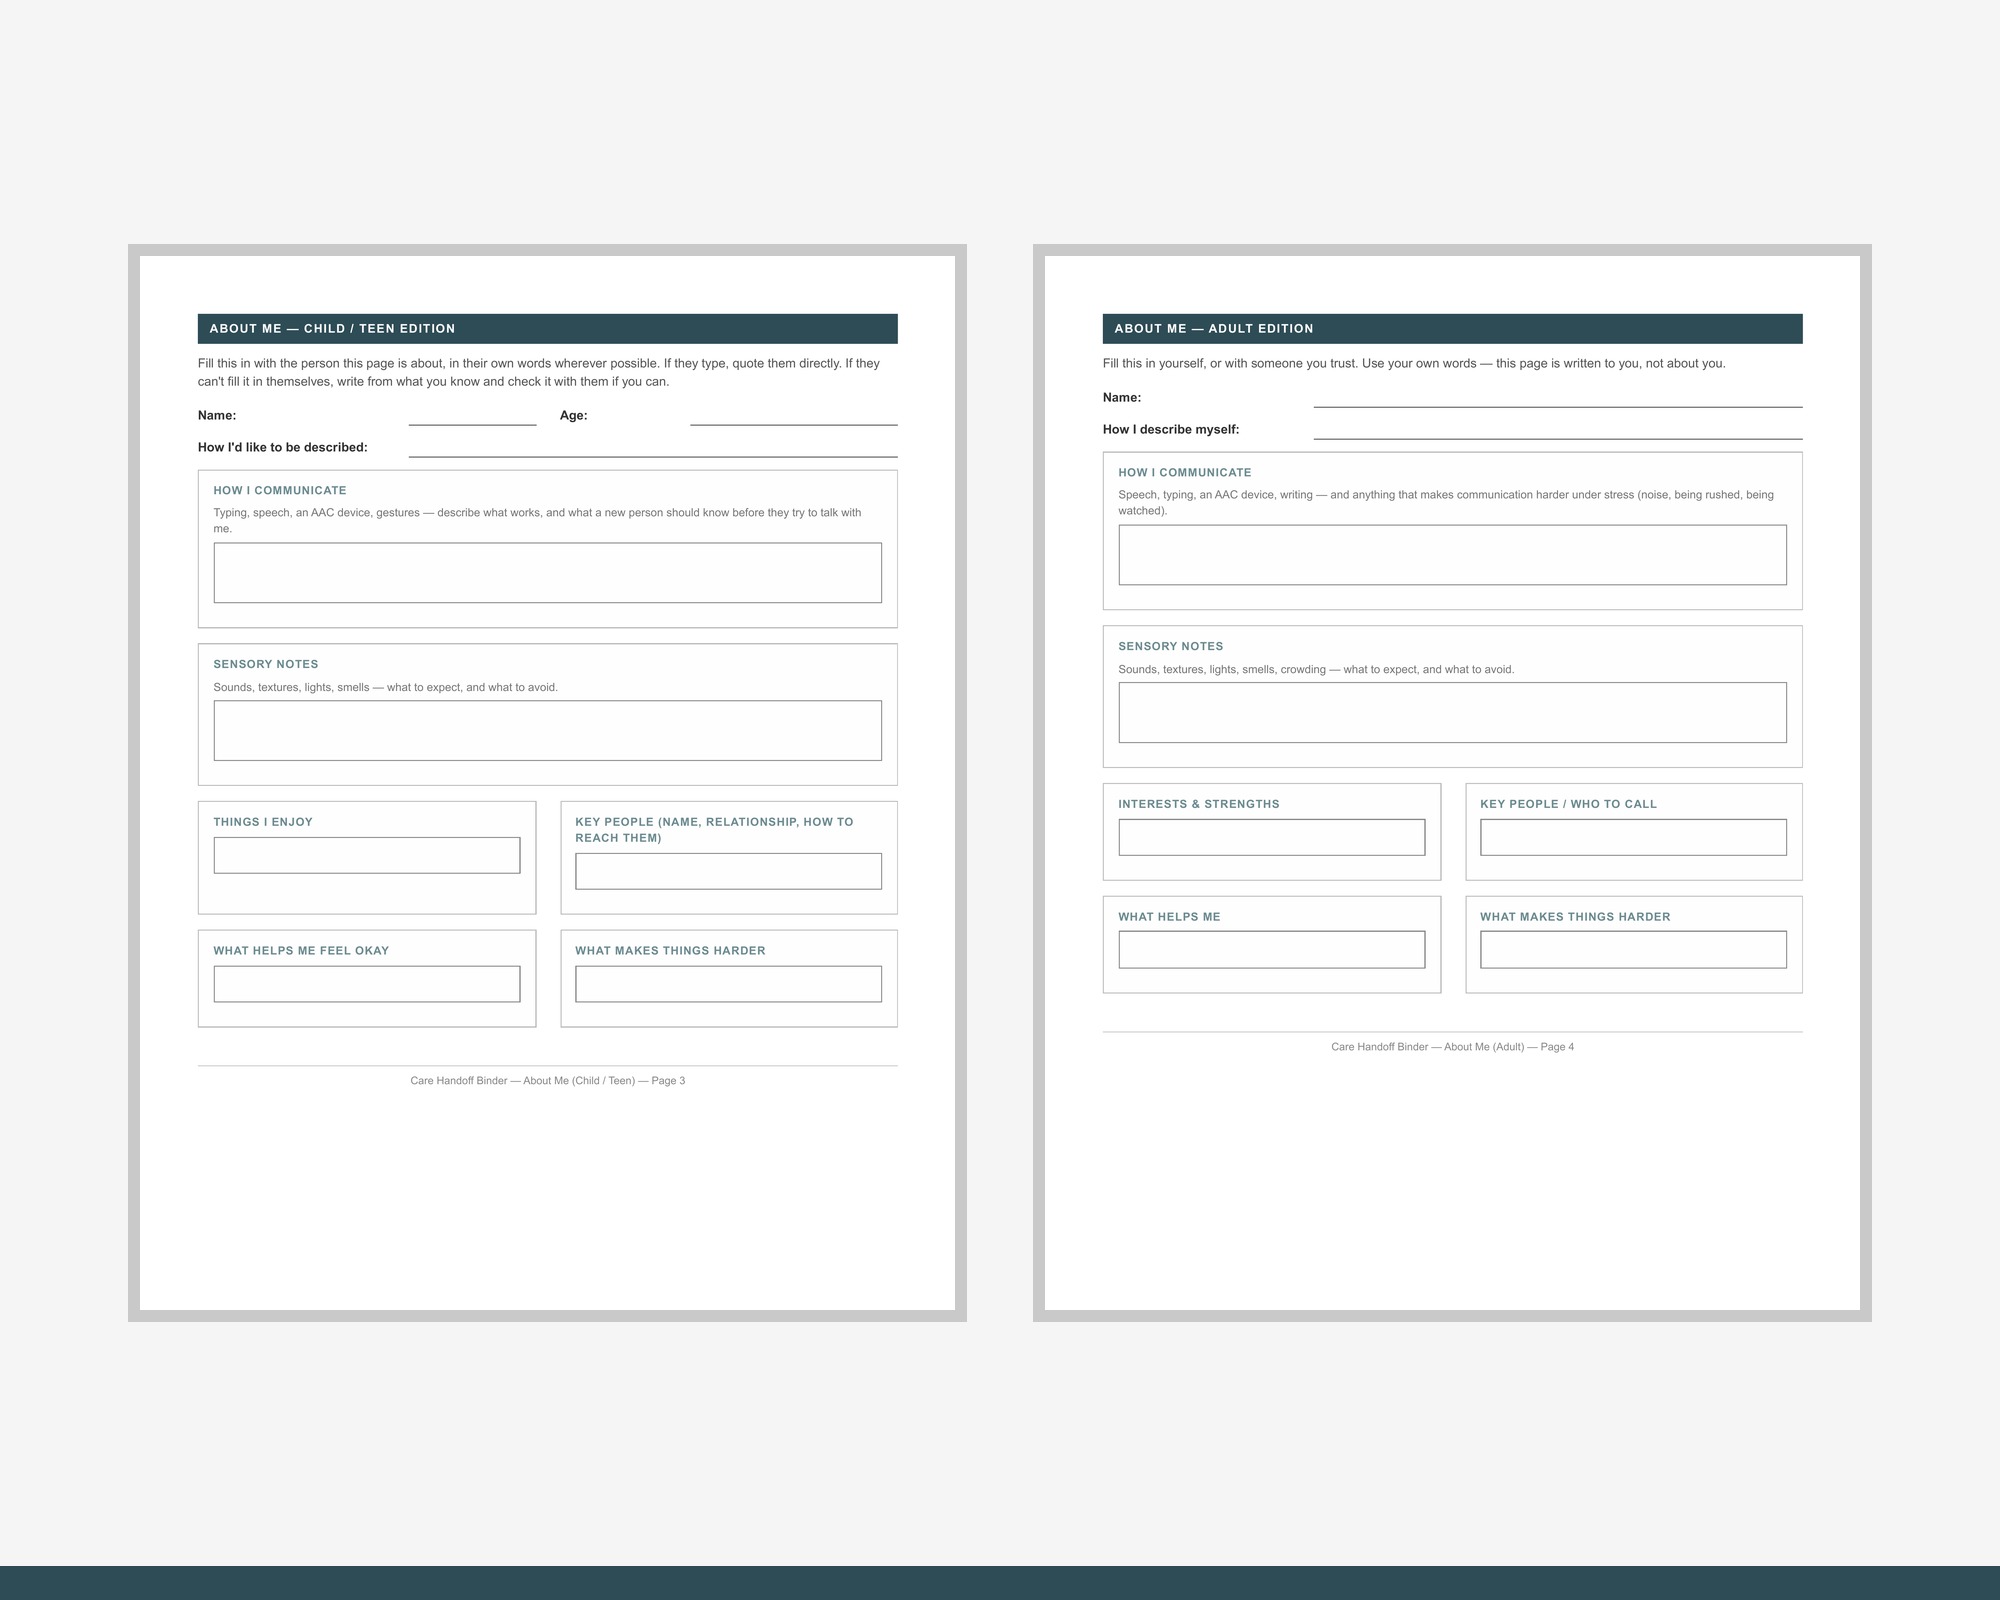Screen dimensions: 2000x1600
Task: Click the Name line on Adult page
Action: (x=1558, y=398)
